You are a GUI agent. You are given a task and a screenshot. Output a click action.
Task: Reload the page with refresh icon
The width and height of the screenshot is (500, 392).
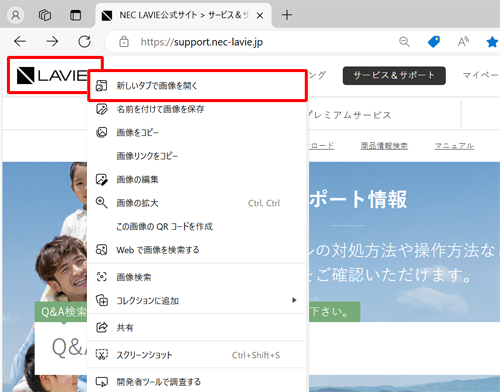coord(84,41)
